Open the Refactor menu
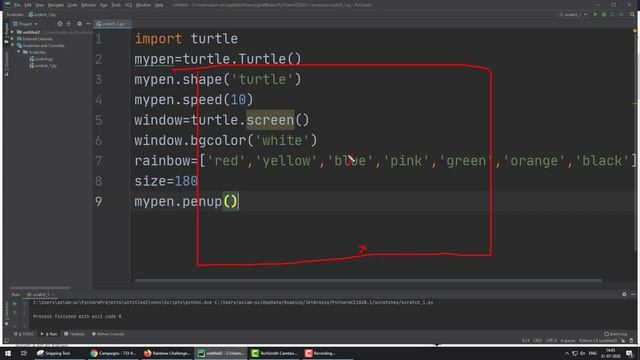Image resolution: width=640 pixels, height=360 pixels. (x=88, y=5)
